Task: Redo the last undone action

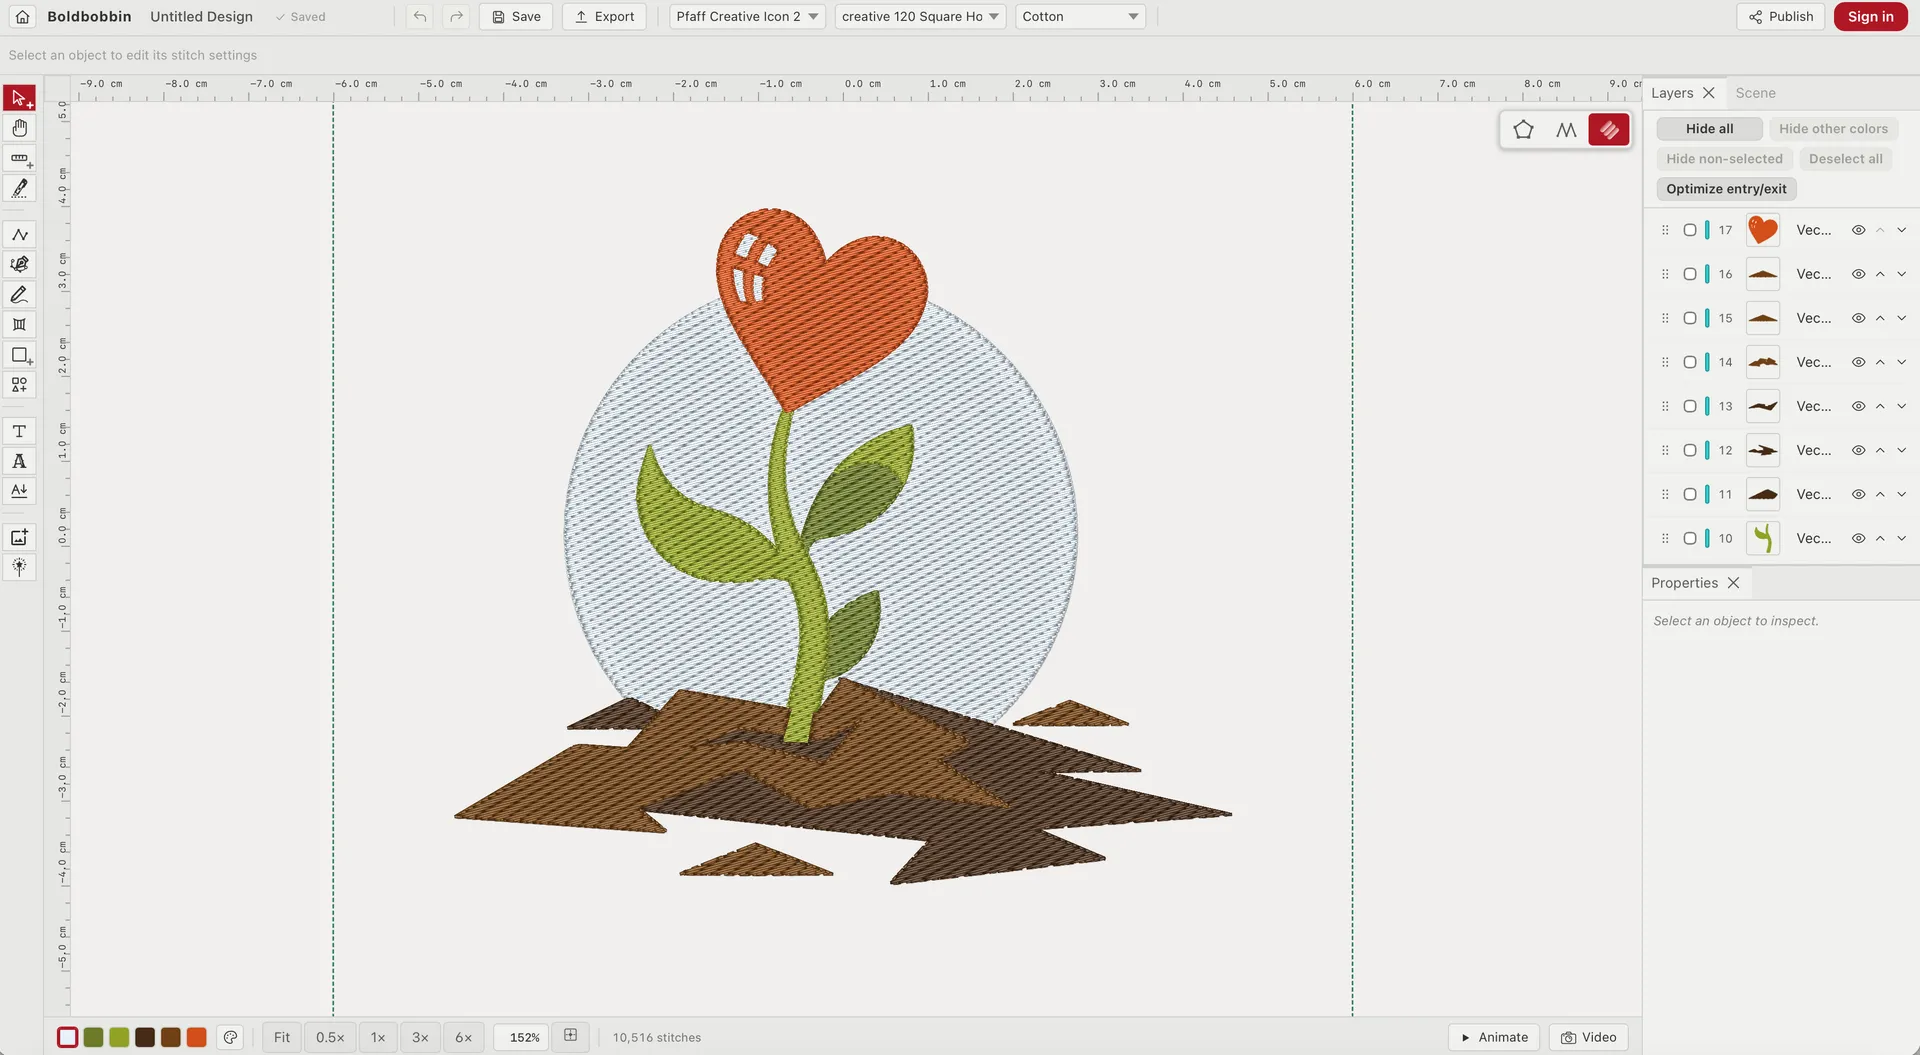Action: [x=456, y=17]
